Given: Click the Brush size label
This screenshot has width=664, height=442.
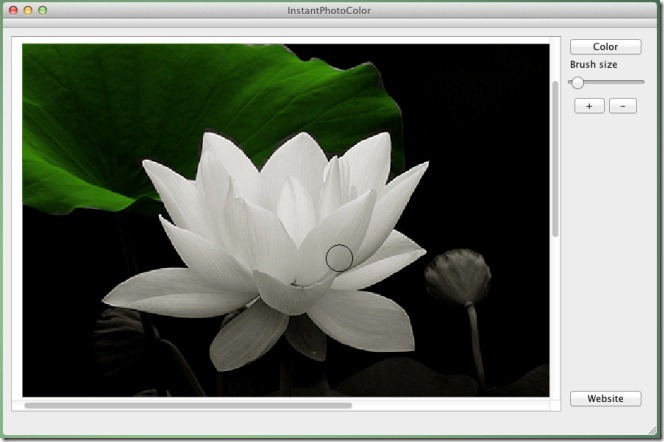Looking at the screenshot, I should tap(593, 65).
